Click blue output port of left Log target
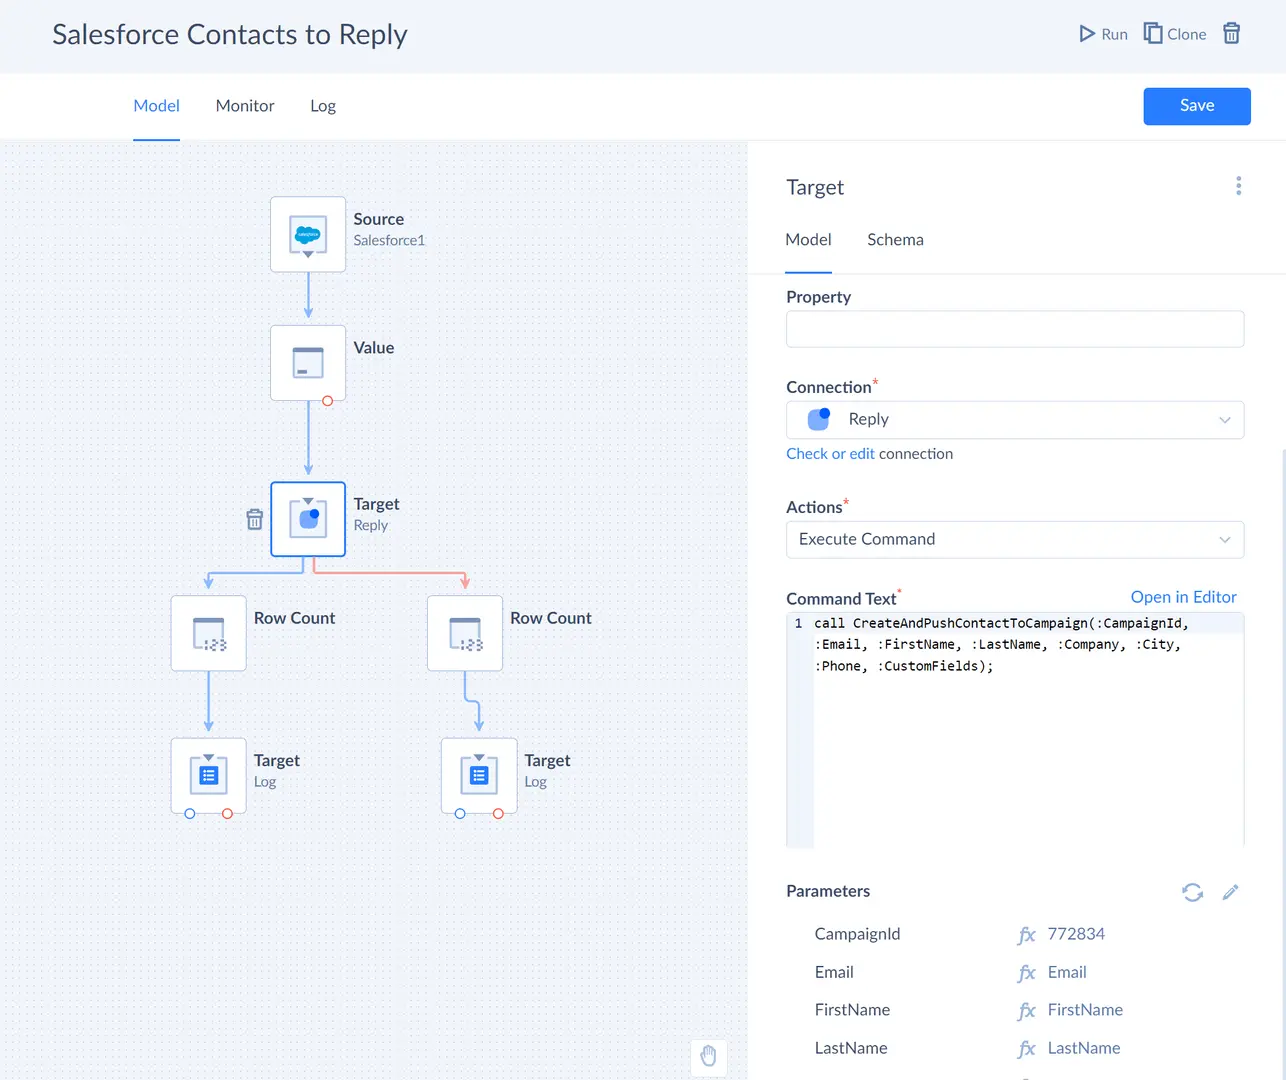Image resolution: width=1286 pixels, height=1080 pixels. [190, 814]
